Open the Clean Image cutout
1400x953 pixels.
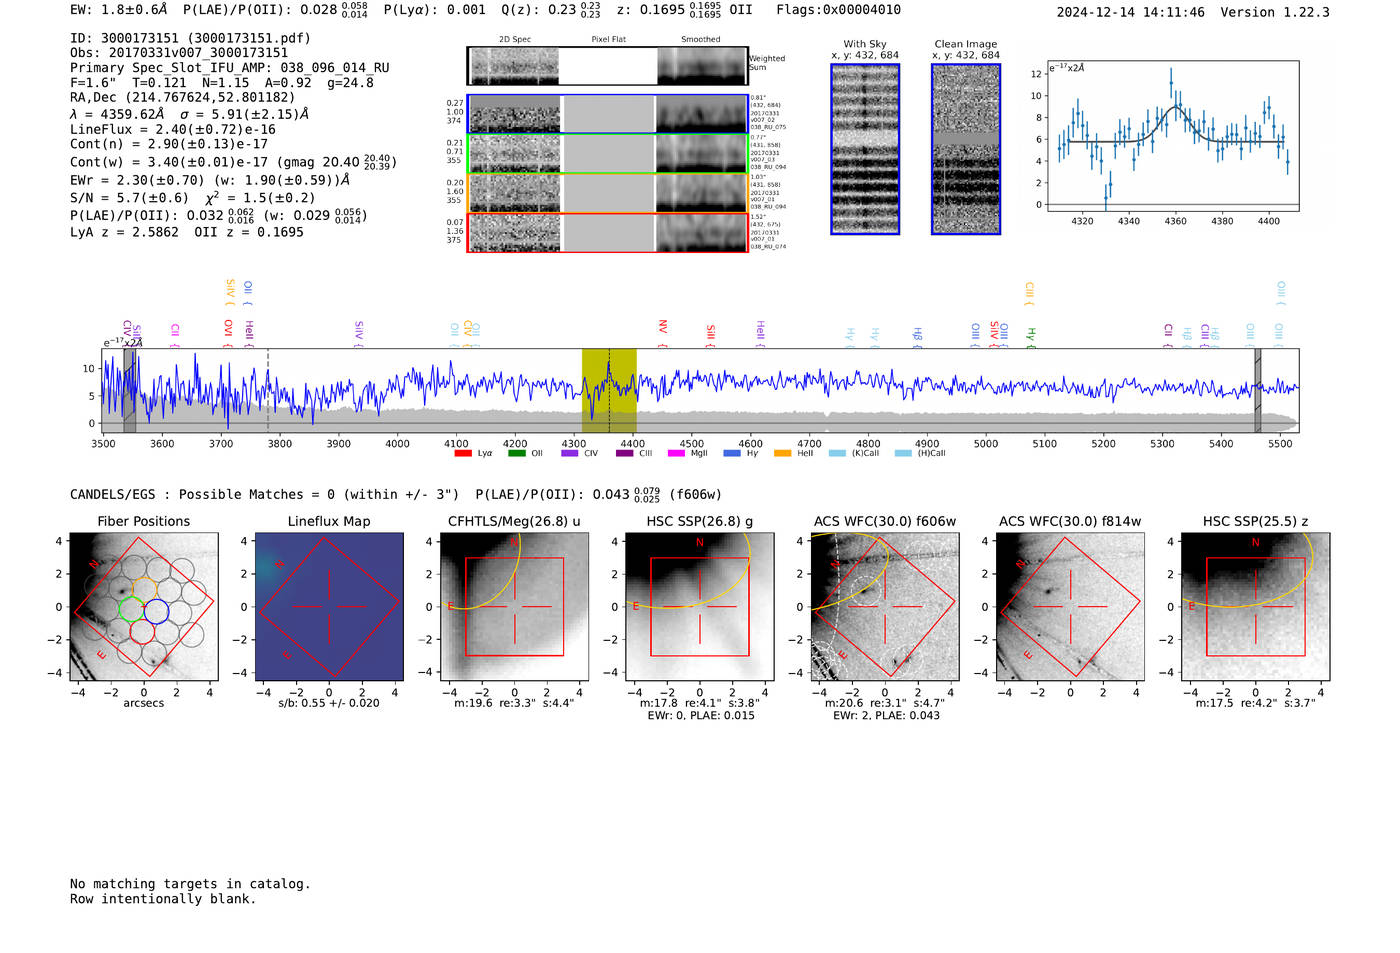tap(966, 149)
